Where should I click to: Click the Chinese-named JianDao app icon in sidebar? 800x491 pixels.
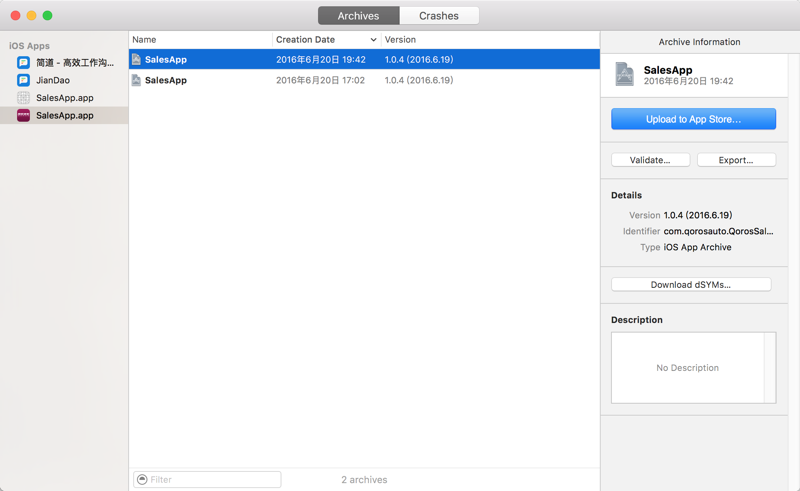[x=23, y=63]
